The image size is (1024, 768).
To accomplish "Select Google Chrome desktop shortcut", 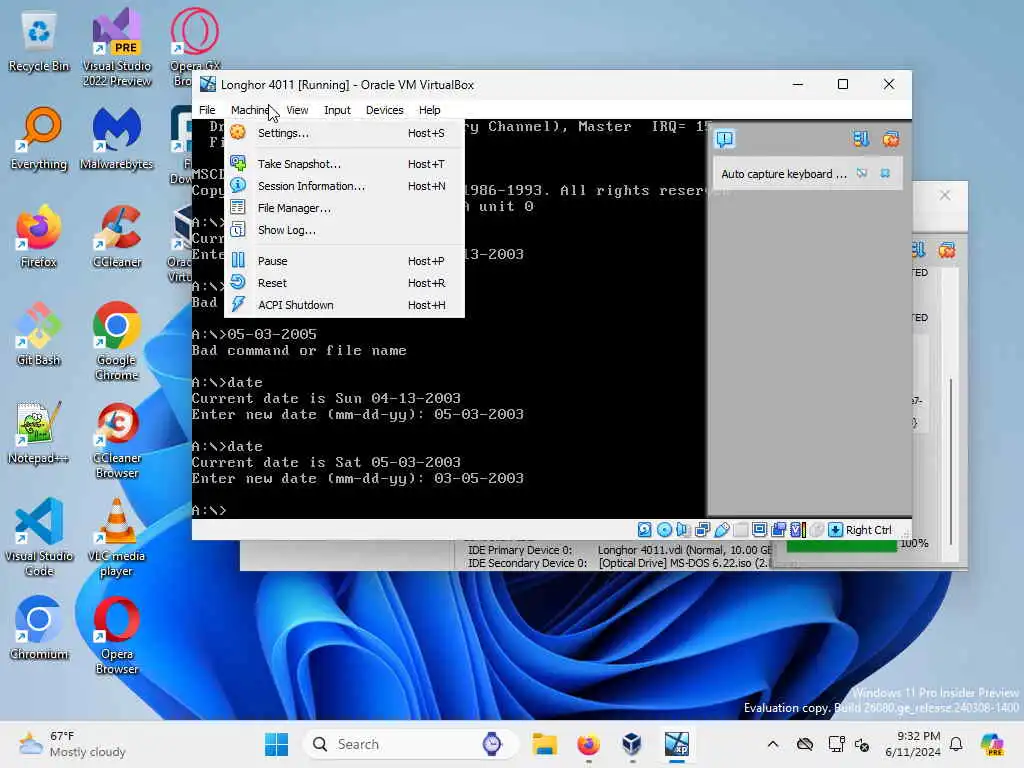I will [117, 342].
